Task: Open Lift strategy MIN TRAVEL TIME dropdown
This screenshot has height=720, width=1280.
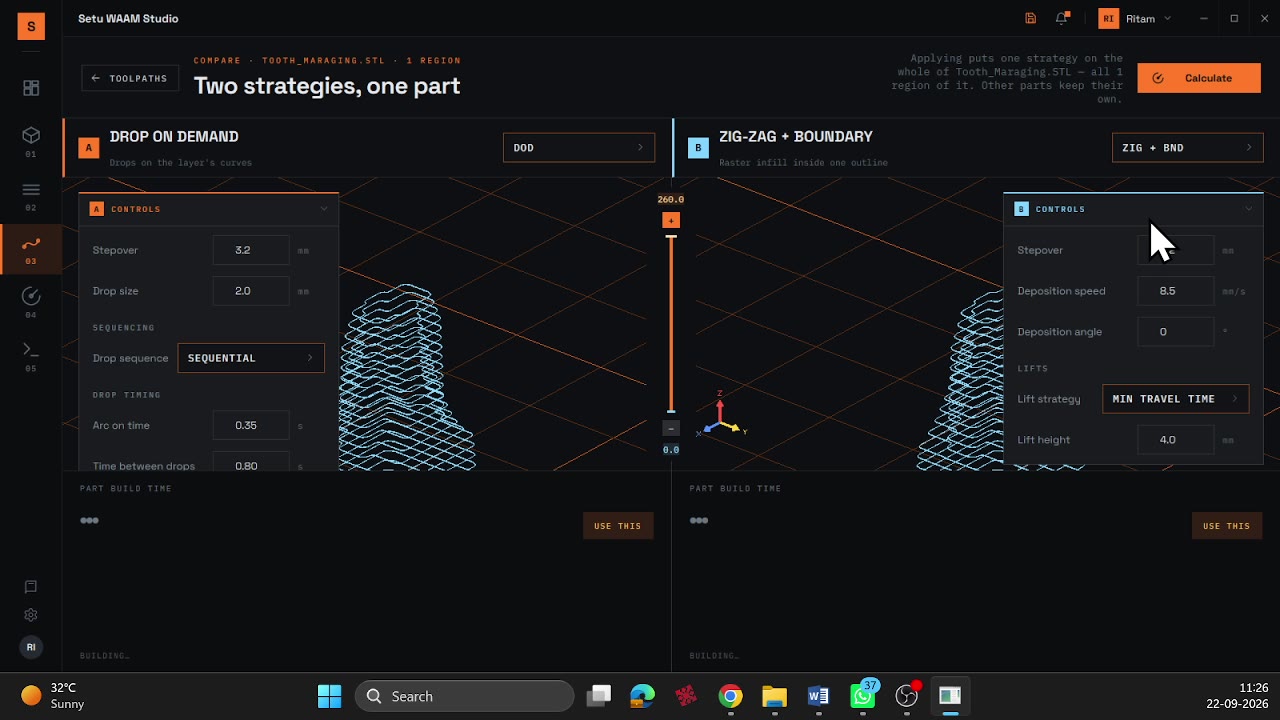Action: (1176, 399)
